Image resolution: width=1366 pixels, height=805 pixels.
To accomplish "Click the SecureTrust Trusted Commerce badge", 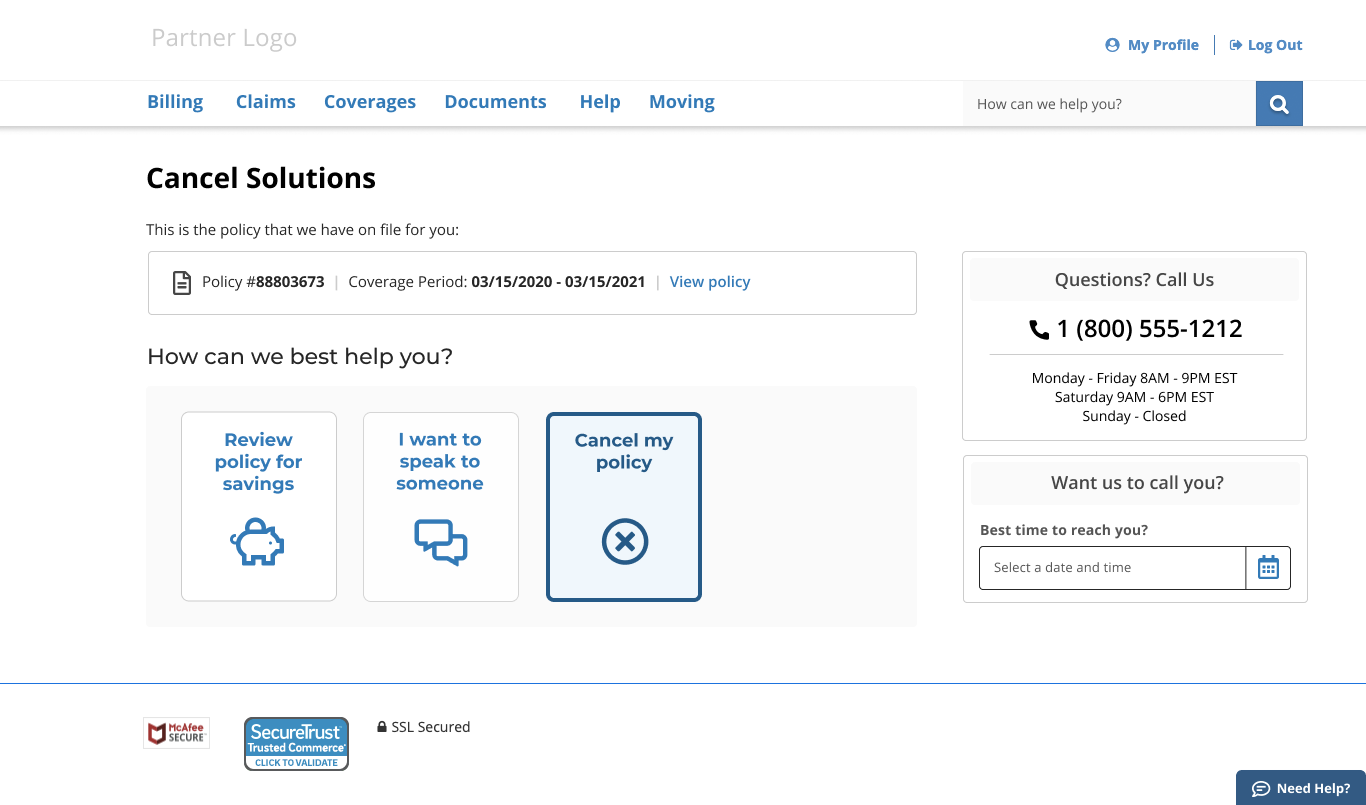I will click(297, 744).
